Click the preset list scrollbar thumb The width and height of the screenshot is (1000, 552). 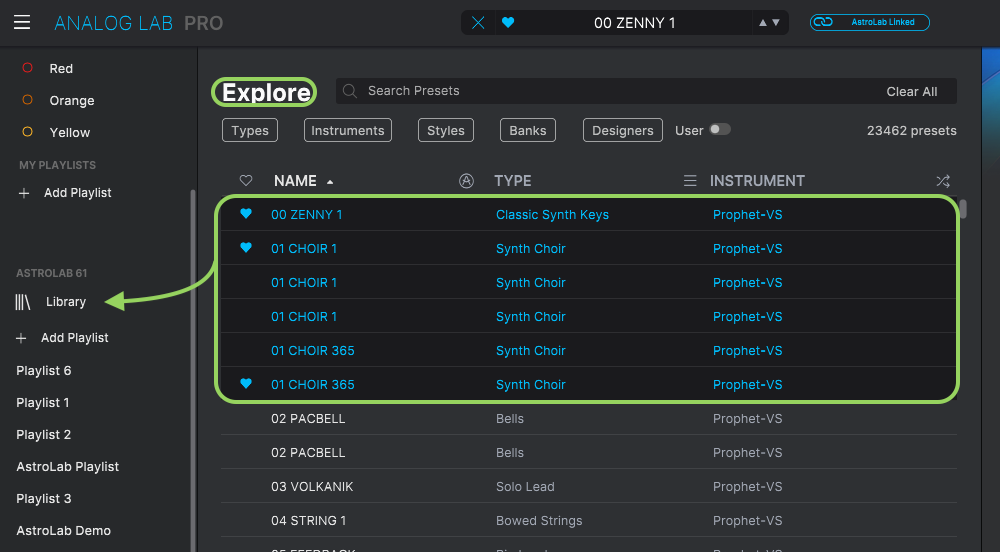963,208
